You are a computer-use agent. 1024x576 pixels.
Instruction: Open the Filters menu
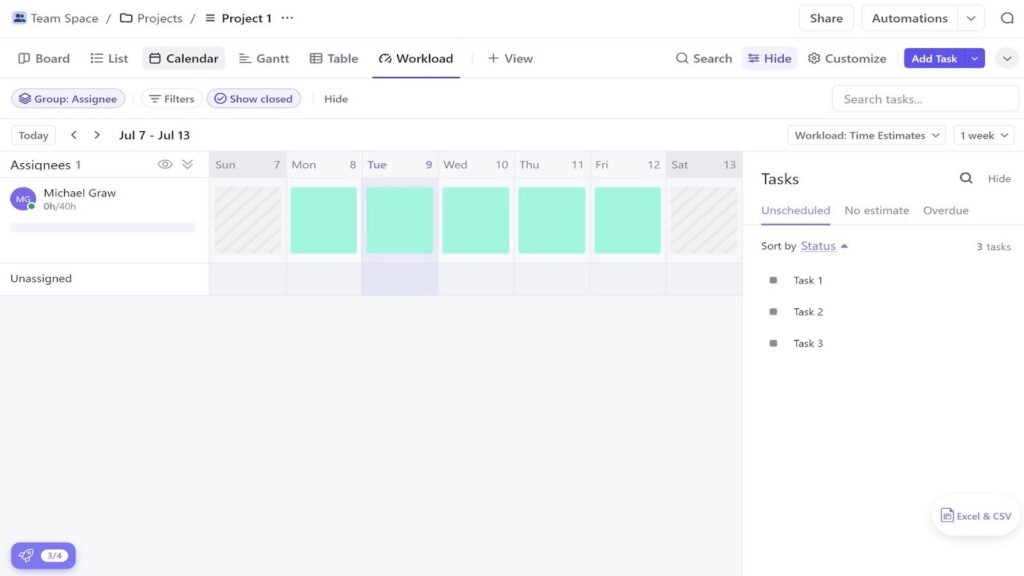point(171,99)
